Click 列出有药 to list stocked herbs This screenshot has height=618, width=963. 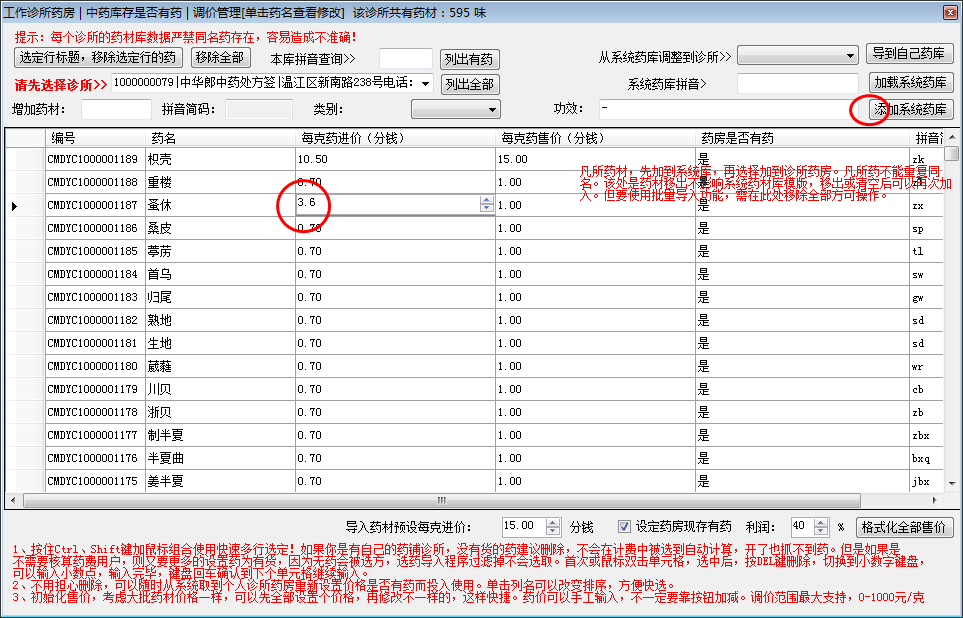[470, 59]
